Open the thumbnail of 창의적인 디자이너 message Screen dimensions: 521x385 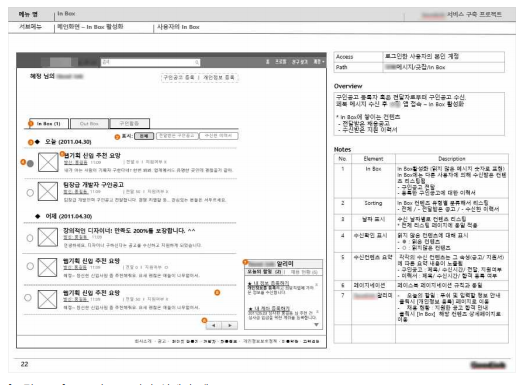click(47, 237)
